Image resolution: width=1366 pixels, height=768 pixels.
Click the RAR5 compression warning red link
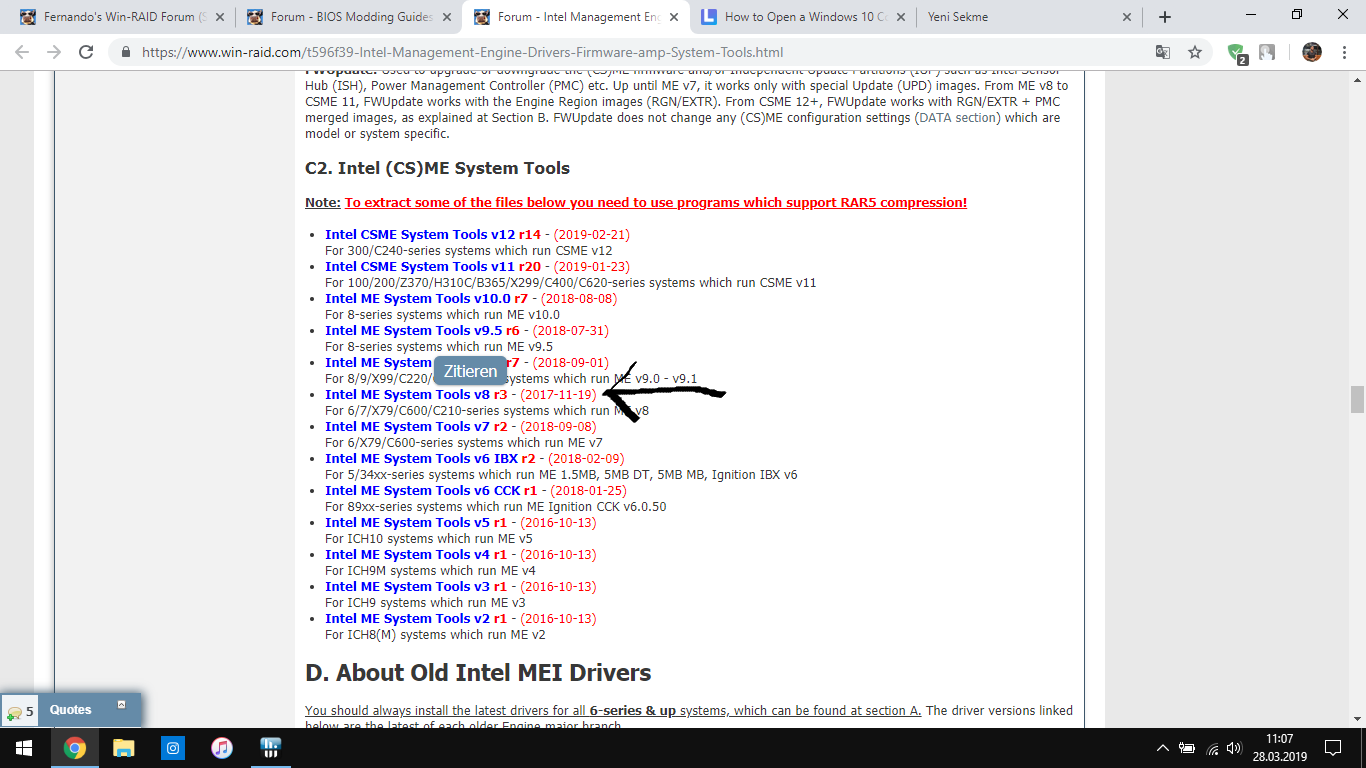[656, 203]
